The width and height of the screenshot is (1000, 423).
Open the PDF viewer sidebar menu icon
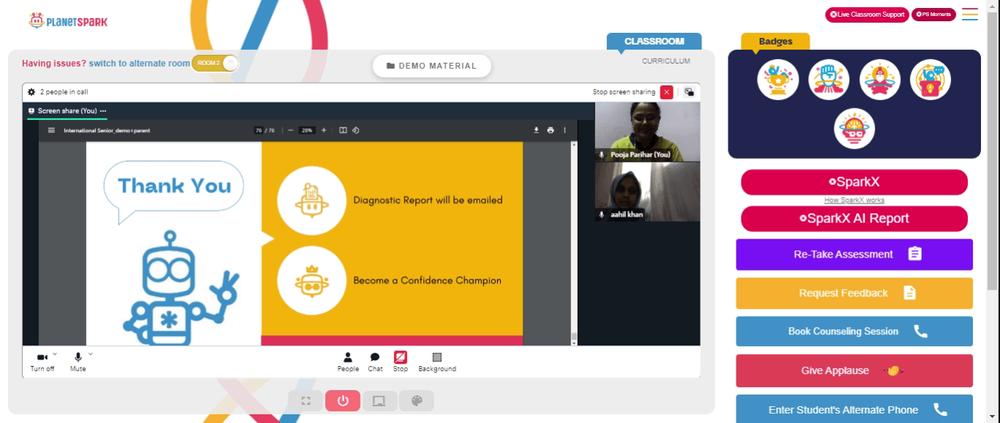coord(52,130)
